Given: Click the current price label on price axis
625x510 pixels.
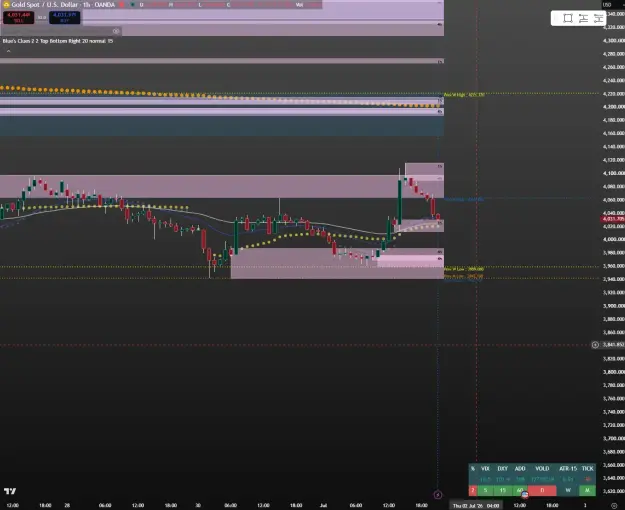Looking at the screenshot, I should [613, 219].
